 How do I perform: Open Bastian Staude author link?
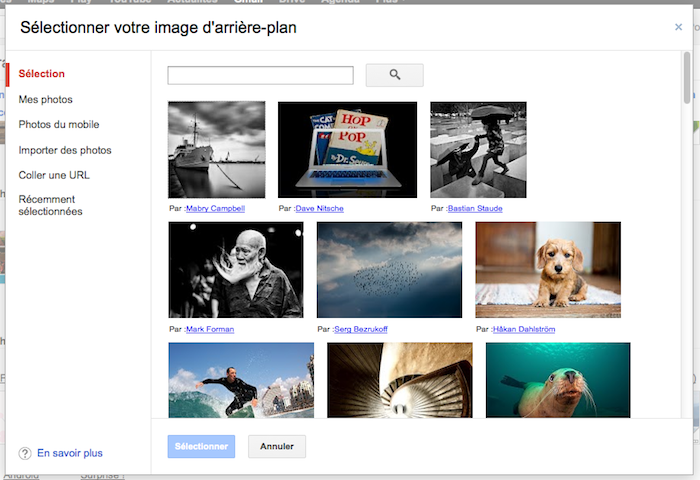(x=475, y=209)
